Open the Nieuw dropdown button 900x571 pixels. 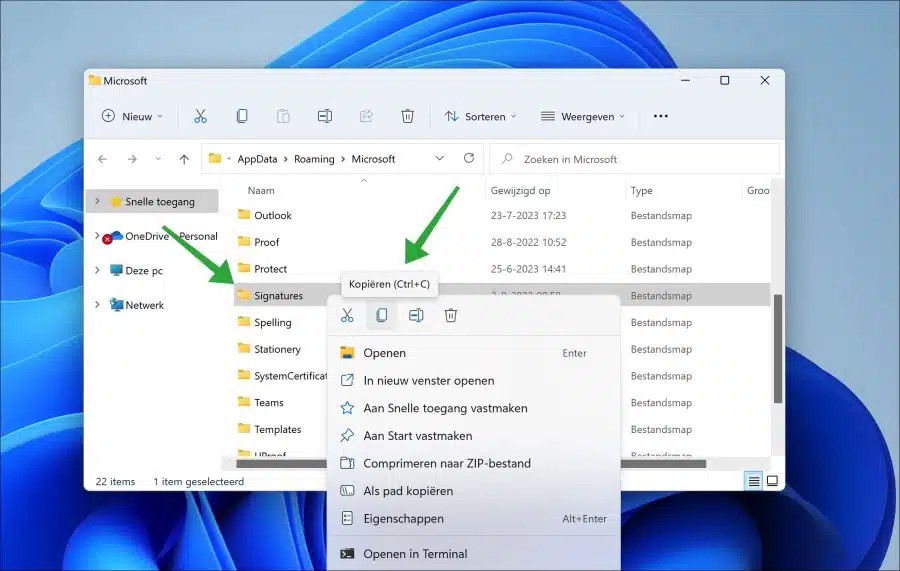tap(132, 116)
